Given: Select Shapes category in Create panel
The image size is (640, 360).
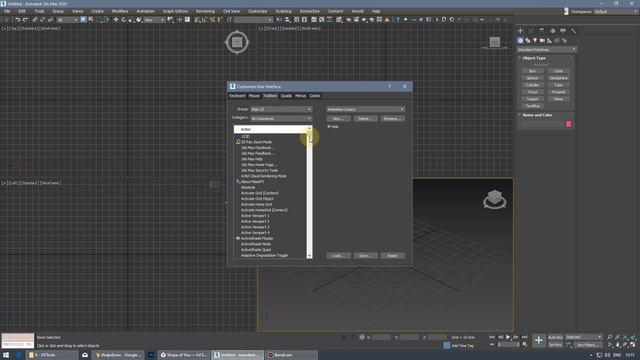Looking at the screenshot, I should click(x=528, y=40).
